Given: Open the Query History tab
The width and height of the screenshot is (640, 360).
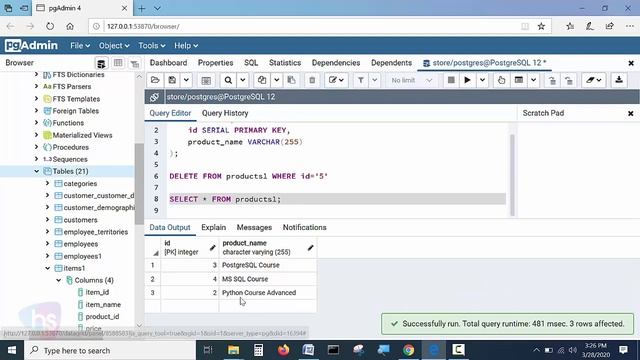Looking at the screenshot, I should [x=225, y=113].
